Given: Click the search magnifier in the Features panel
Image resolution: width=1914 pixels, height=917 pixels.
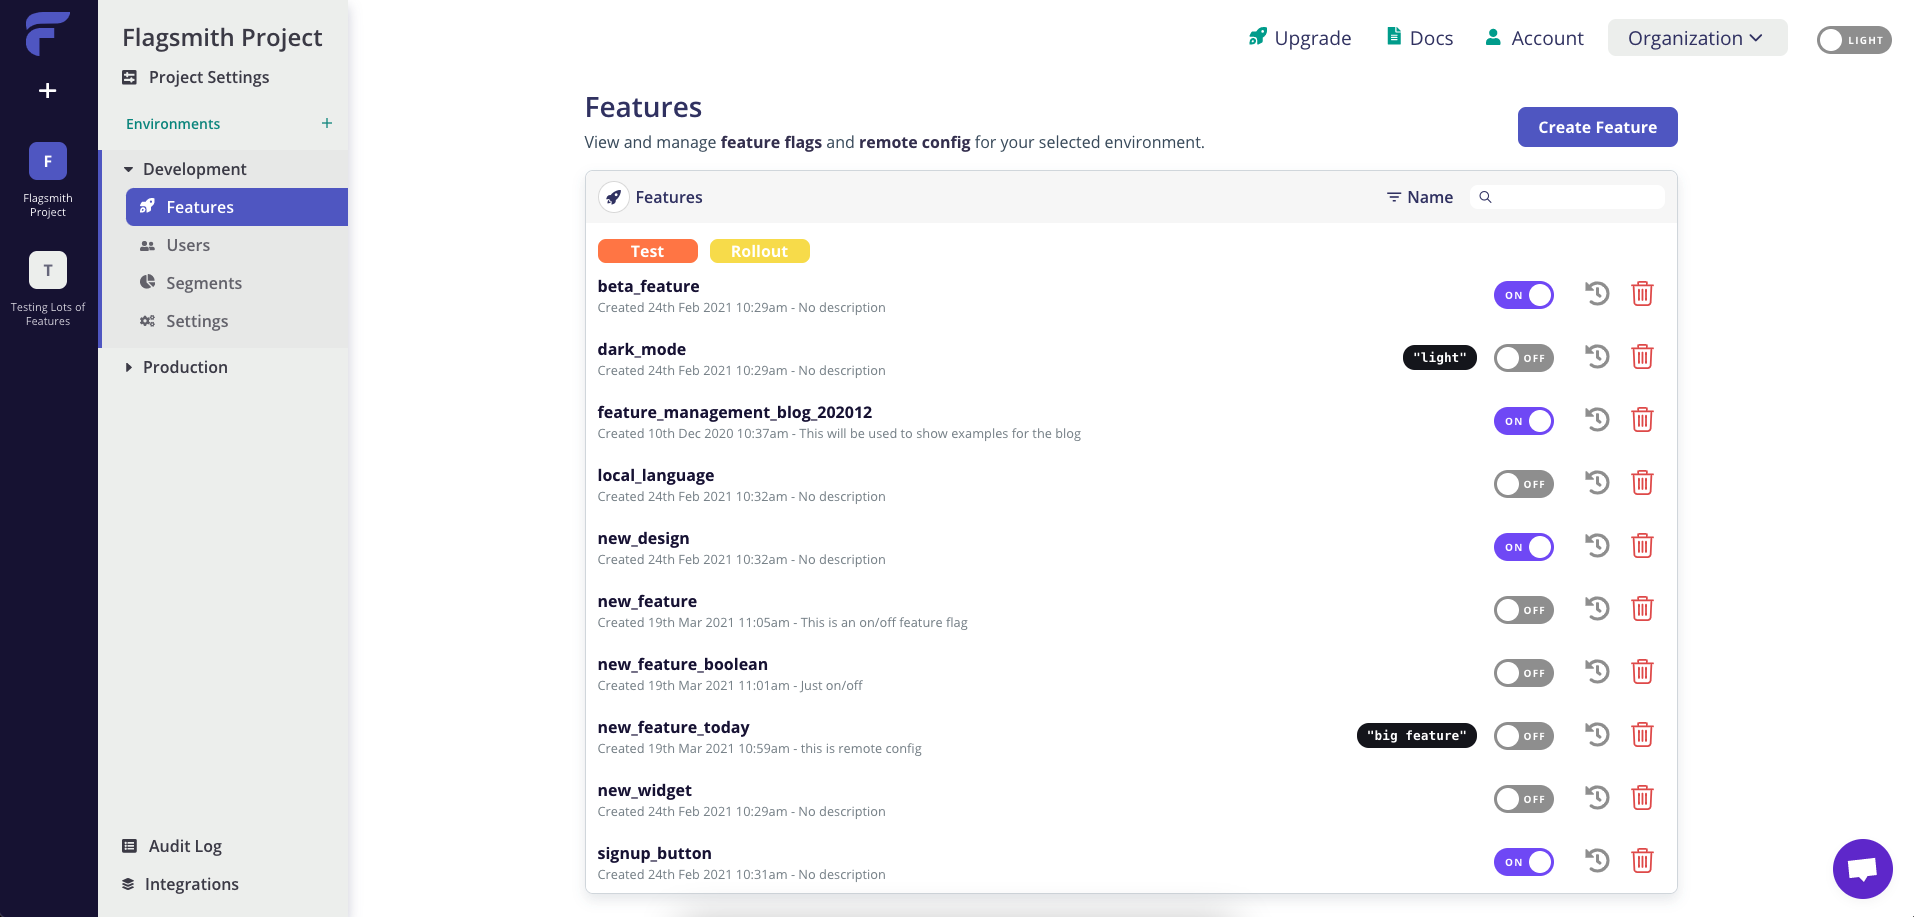Looking at the screenshot, I should pyautogui.click(x=1486, y=197).
